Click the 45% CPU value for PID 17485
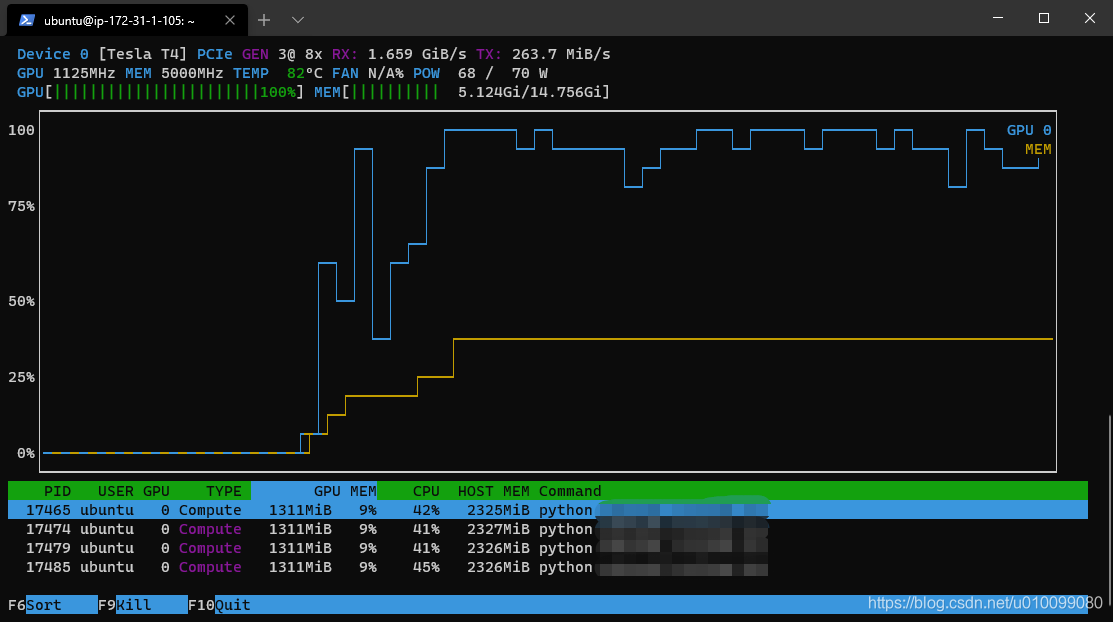The image size is (1113, 622). 426,567
